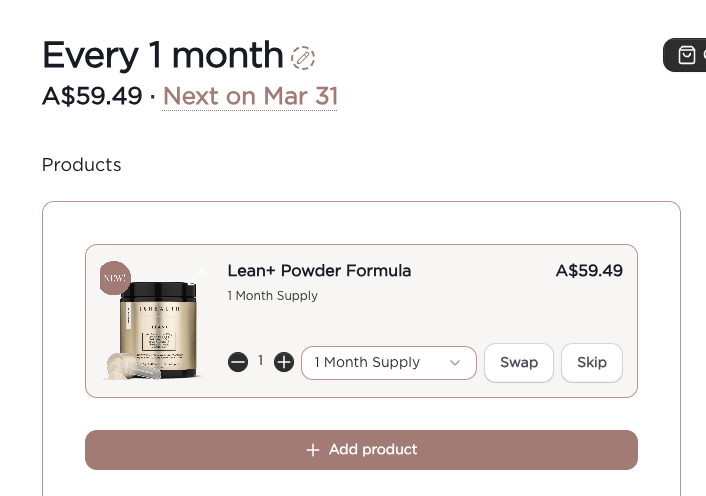
Task: Decrease quantity with the minus icon
Action: (238, 362)
